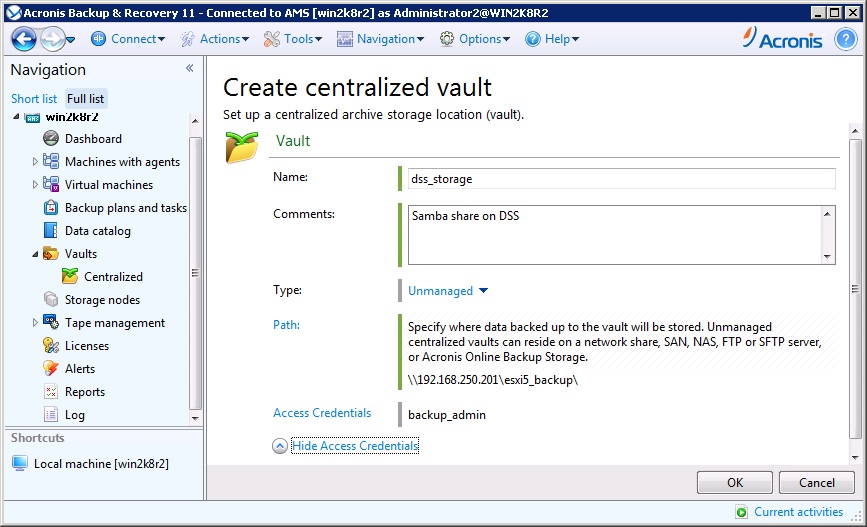
Task: Click the Actions wand icon
Action: point(187,39)
